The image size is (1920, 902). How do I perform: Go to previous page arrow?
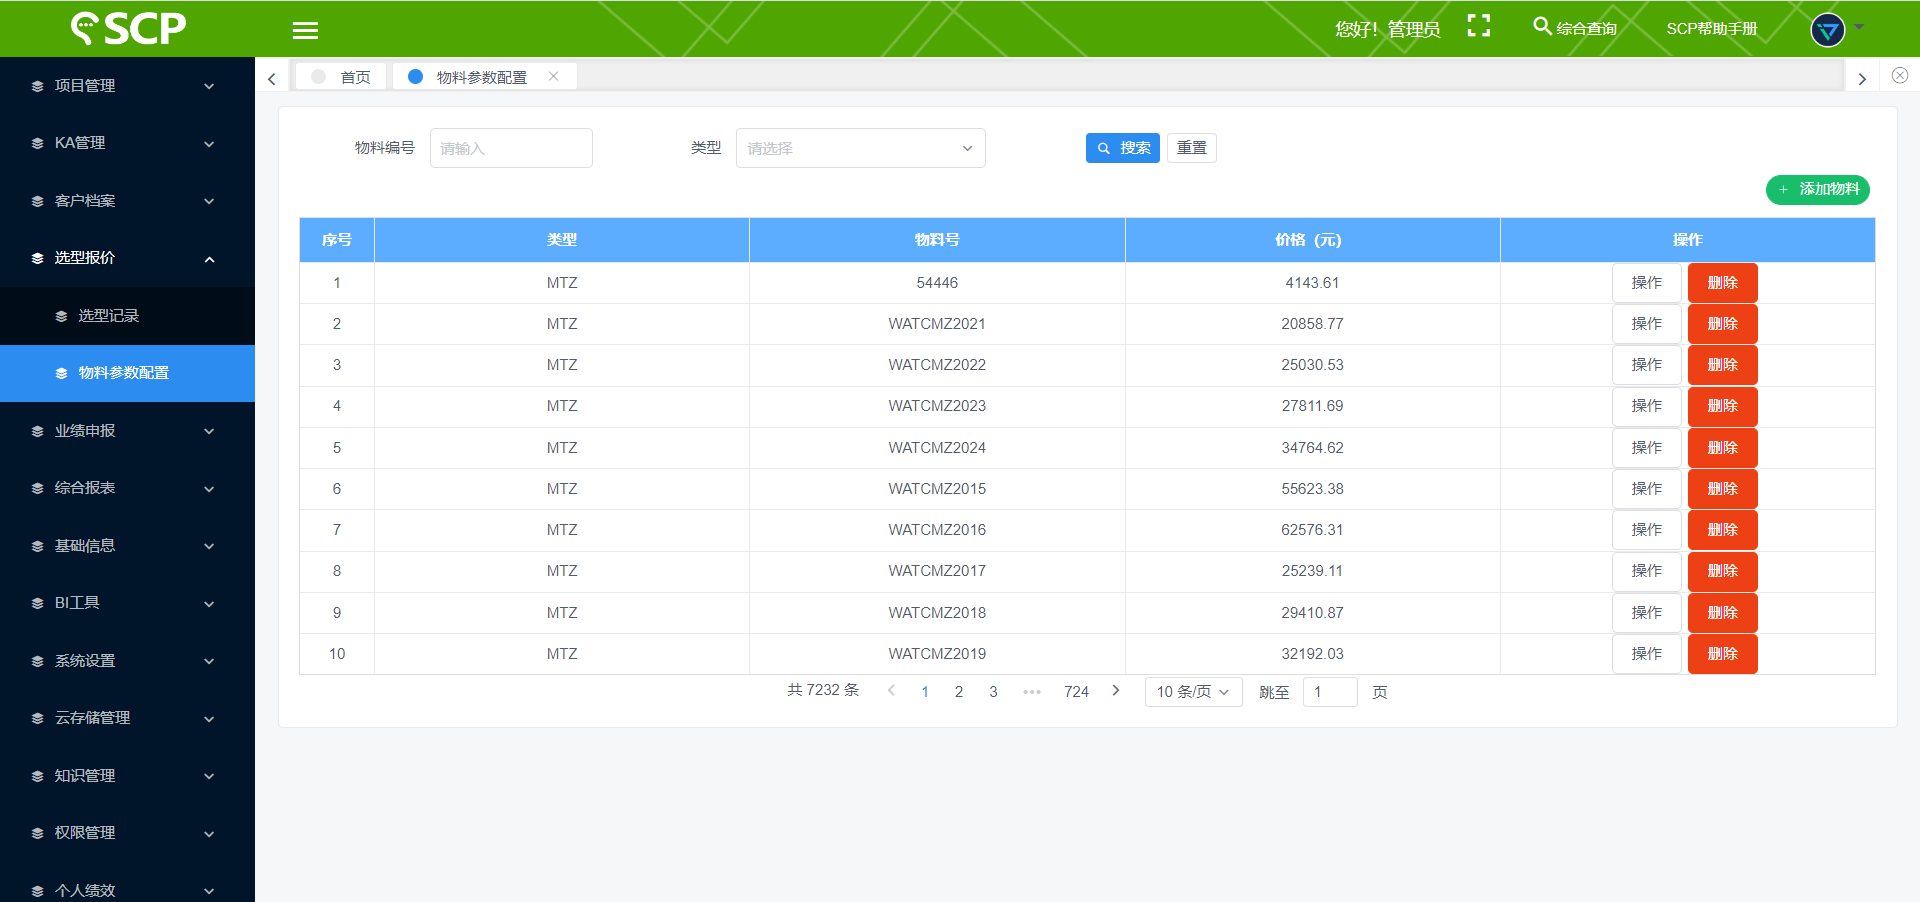[x=891, y=691]
